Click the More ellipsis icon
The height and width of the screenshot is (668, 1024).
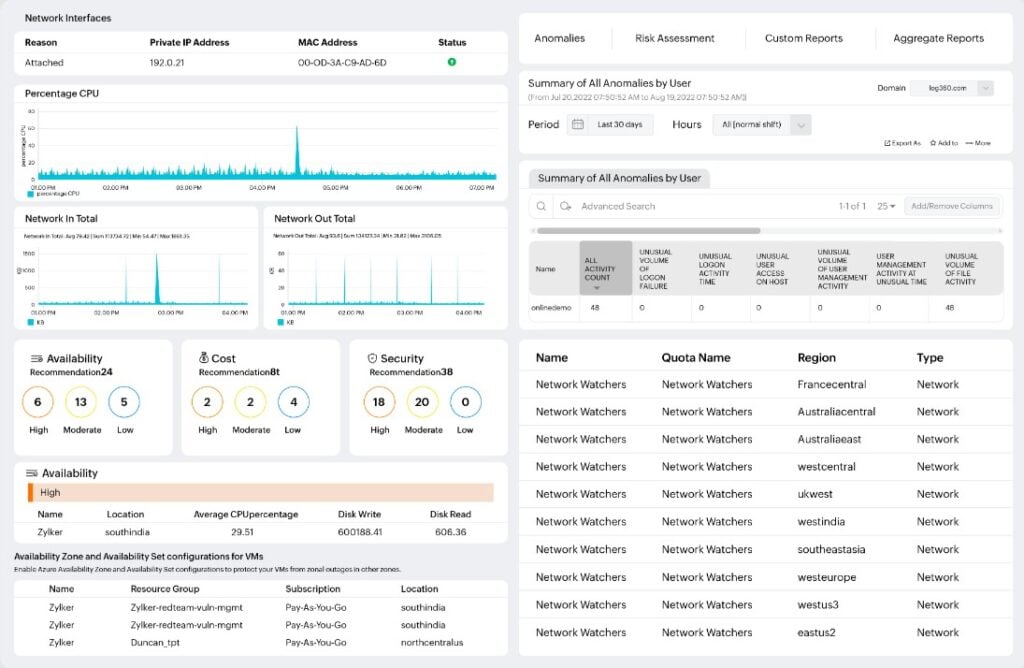click(969, 143)
